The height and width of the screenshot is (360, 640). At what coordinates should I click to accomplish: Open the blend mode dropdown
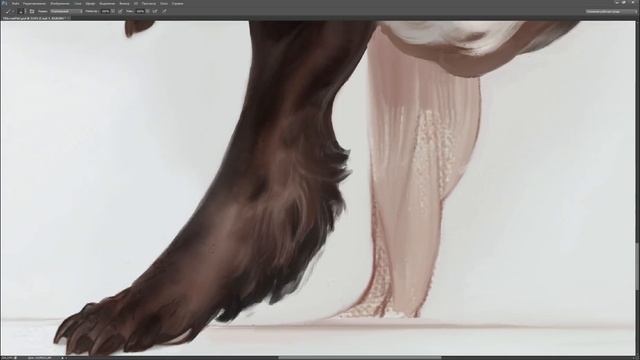click(66, 11)
